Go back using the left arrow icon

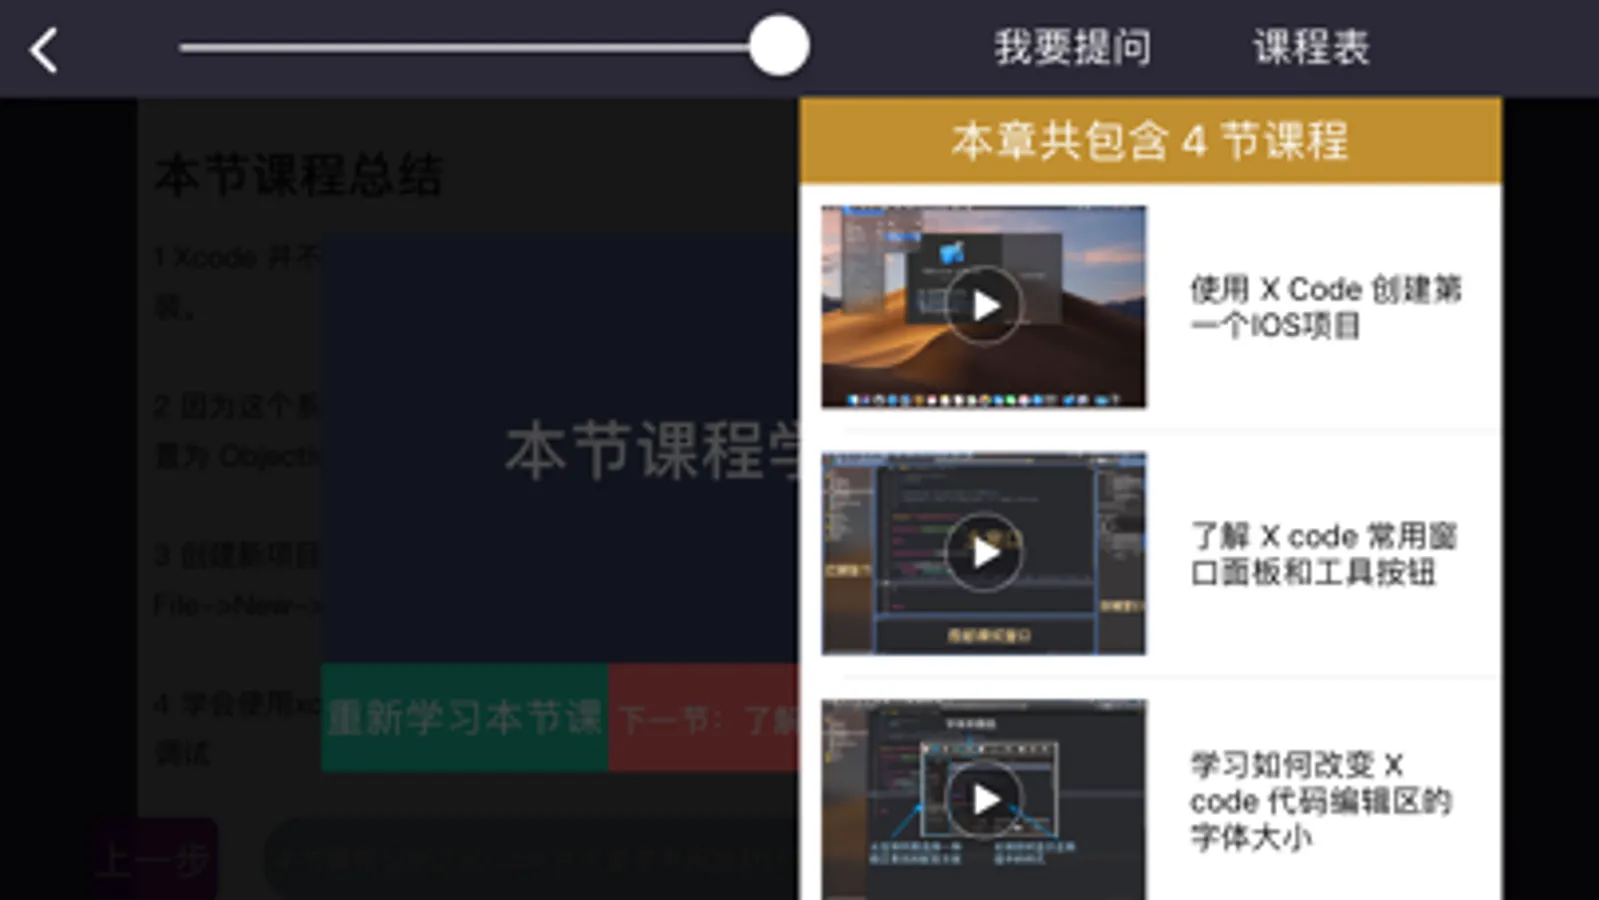pyautogui.click(x=43, y=49)
